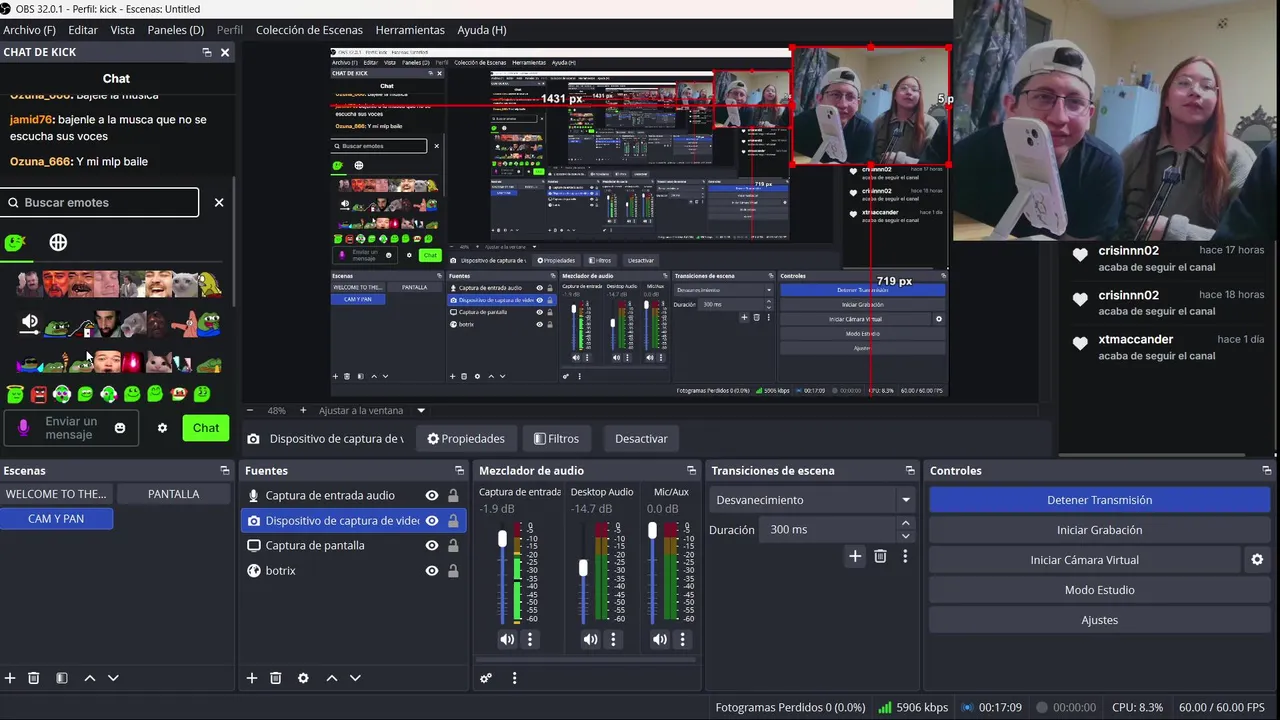Toggle visibility of Dispositivo de captura de video
The width and height of the screenshot is (1280, 720).
point(432,520)
